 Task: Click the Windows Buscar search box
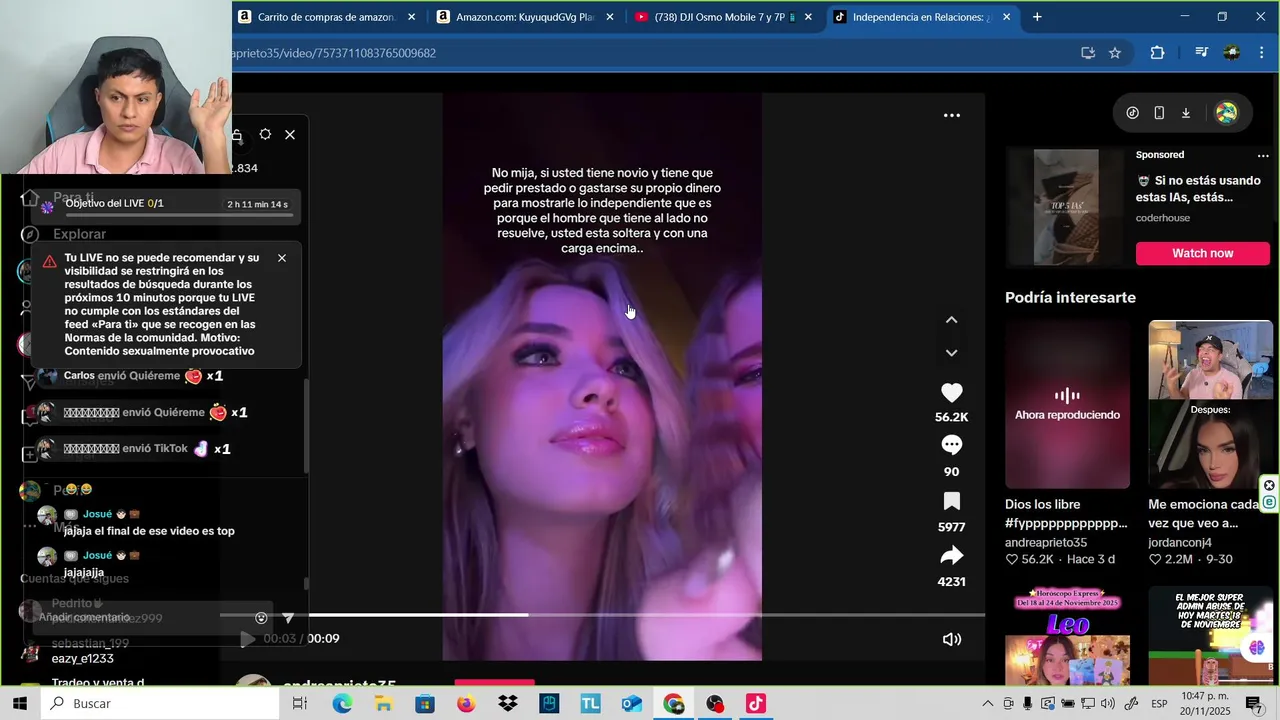[160, 703]
